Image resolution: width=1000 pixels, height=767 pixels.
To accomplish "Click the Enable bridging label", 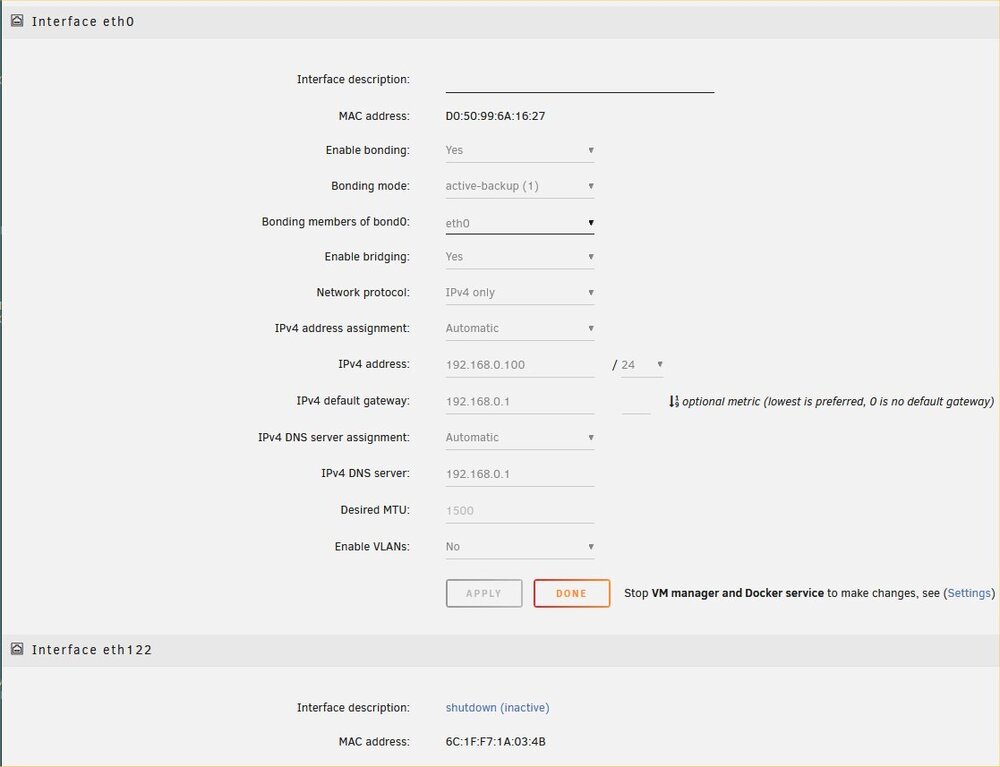I will point(367,257).
